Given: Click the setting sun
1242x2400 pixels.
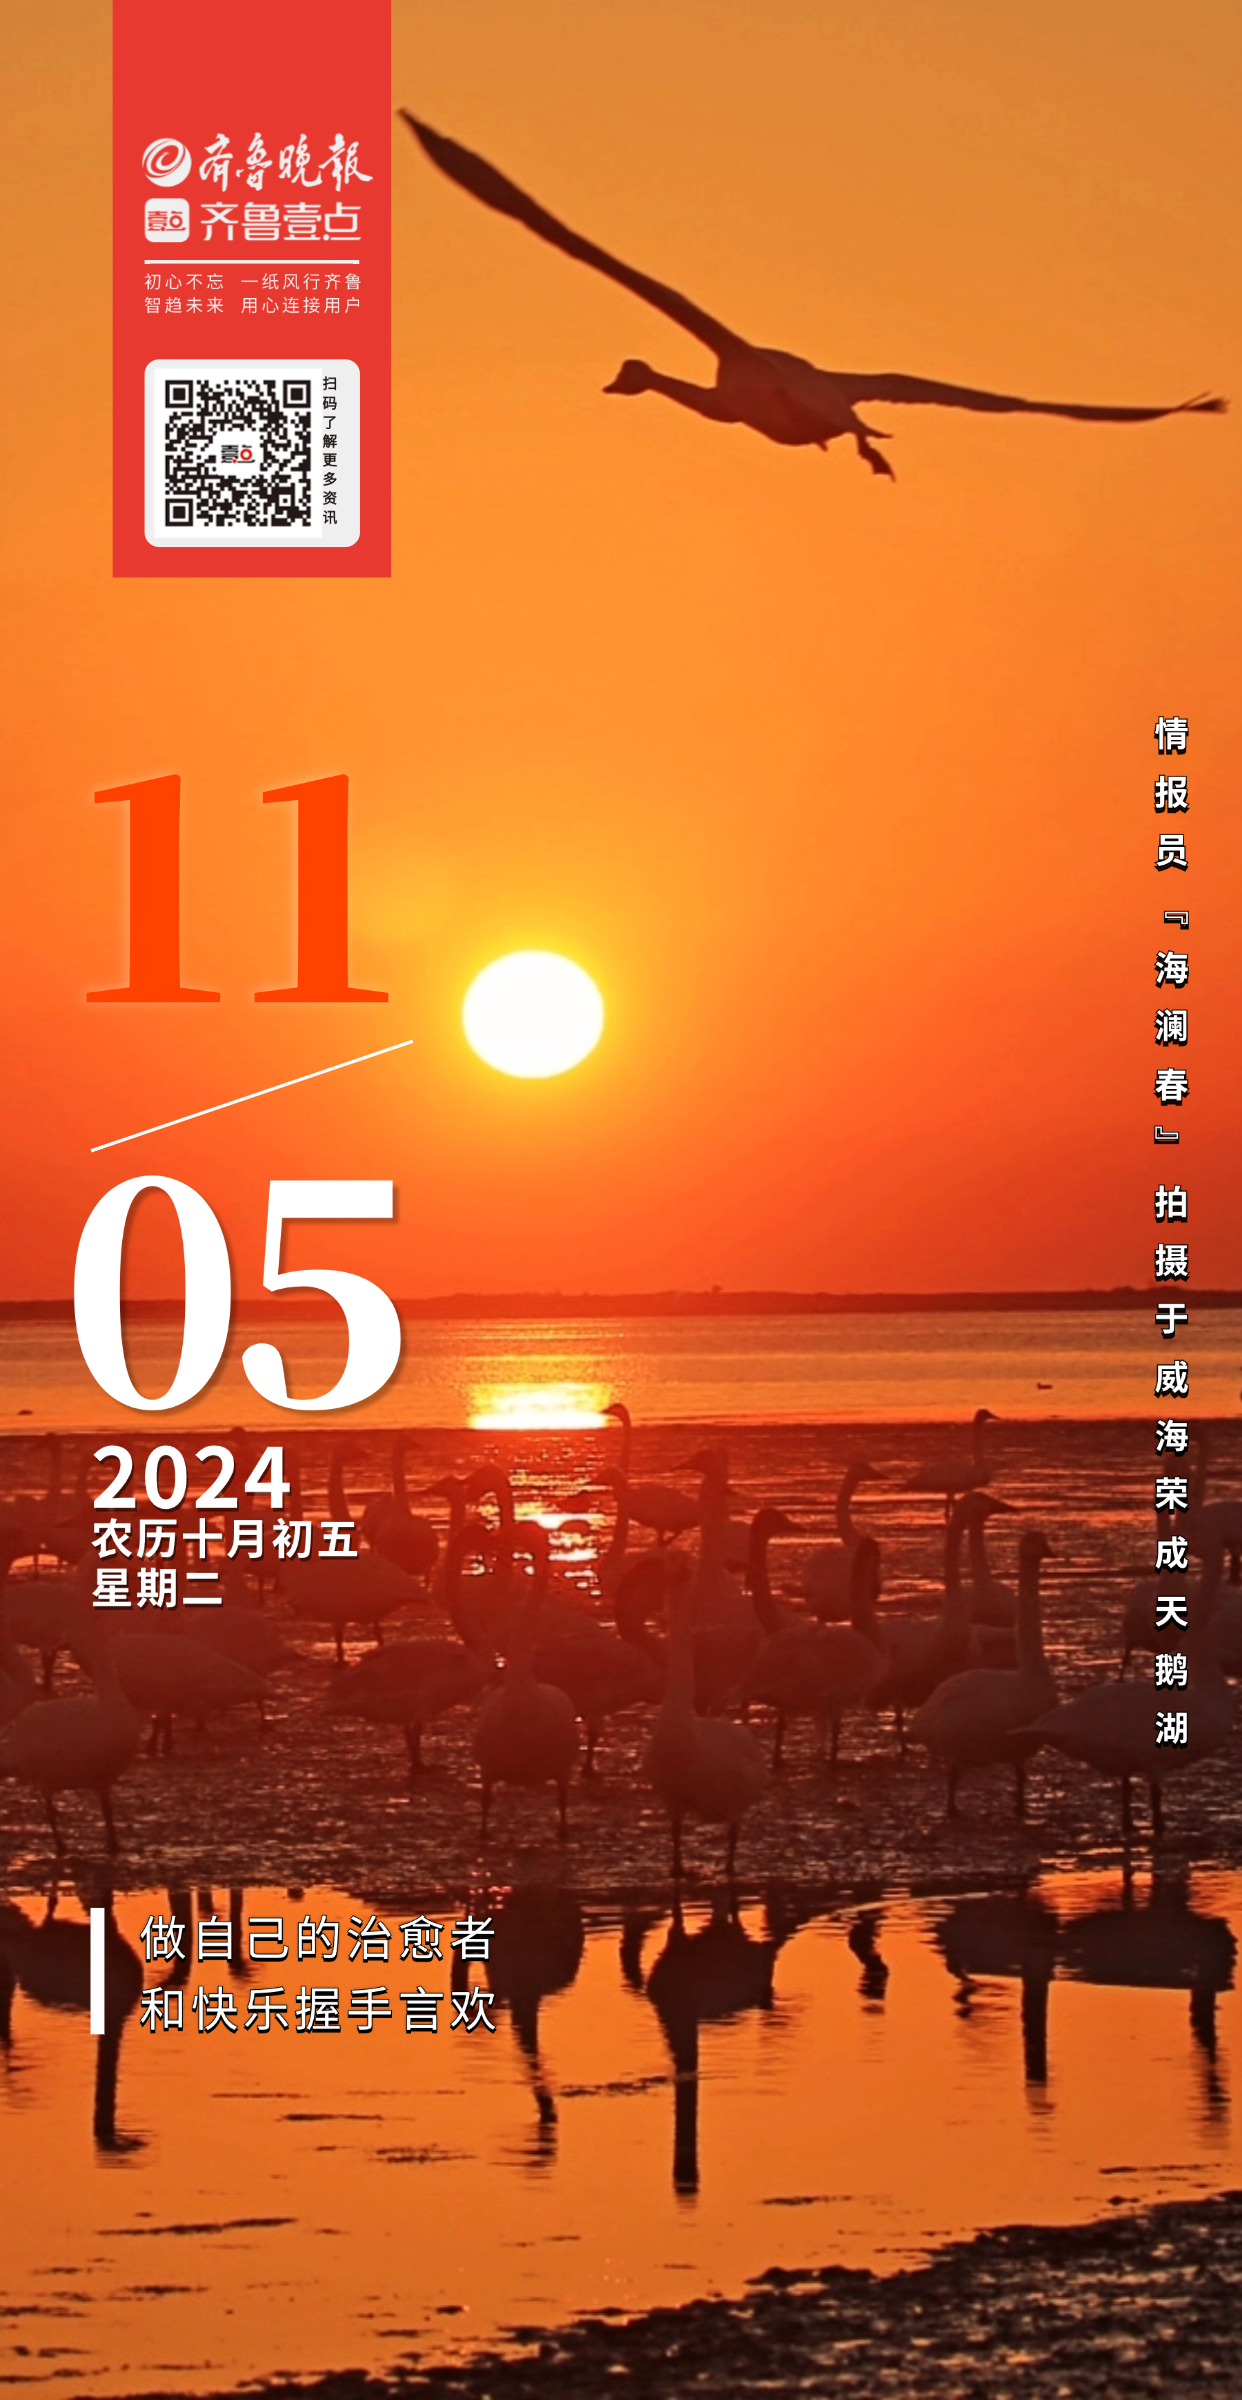Looking at the screenshot, I should (x=533, y=1014).
